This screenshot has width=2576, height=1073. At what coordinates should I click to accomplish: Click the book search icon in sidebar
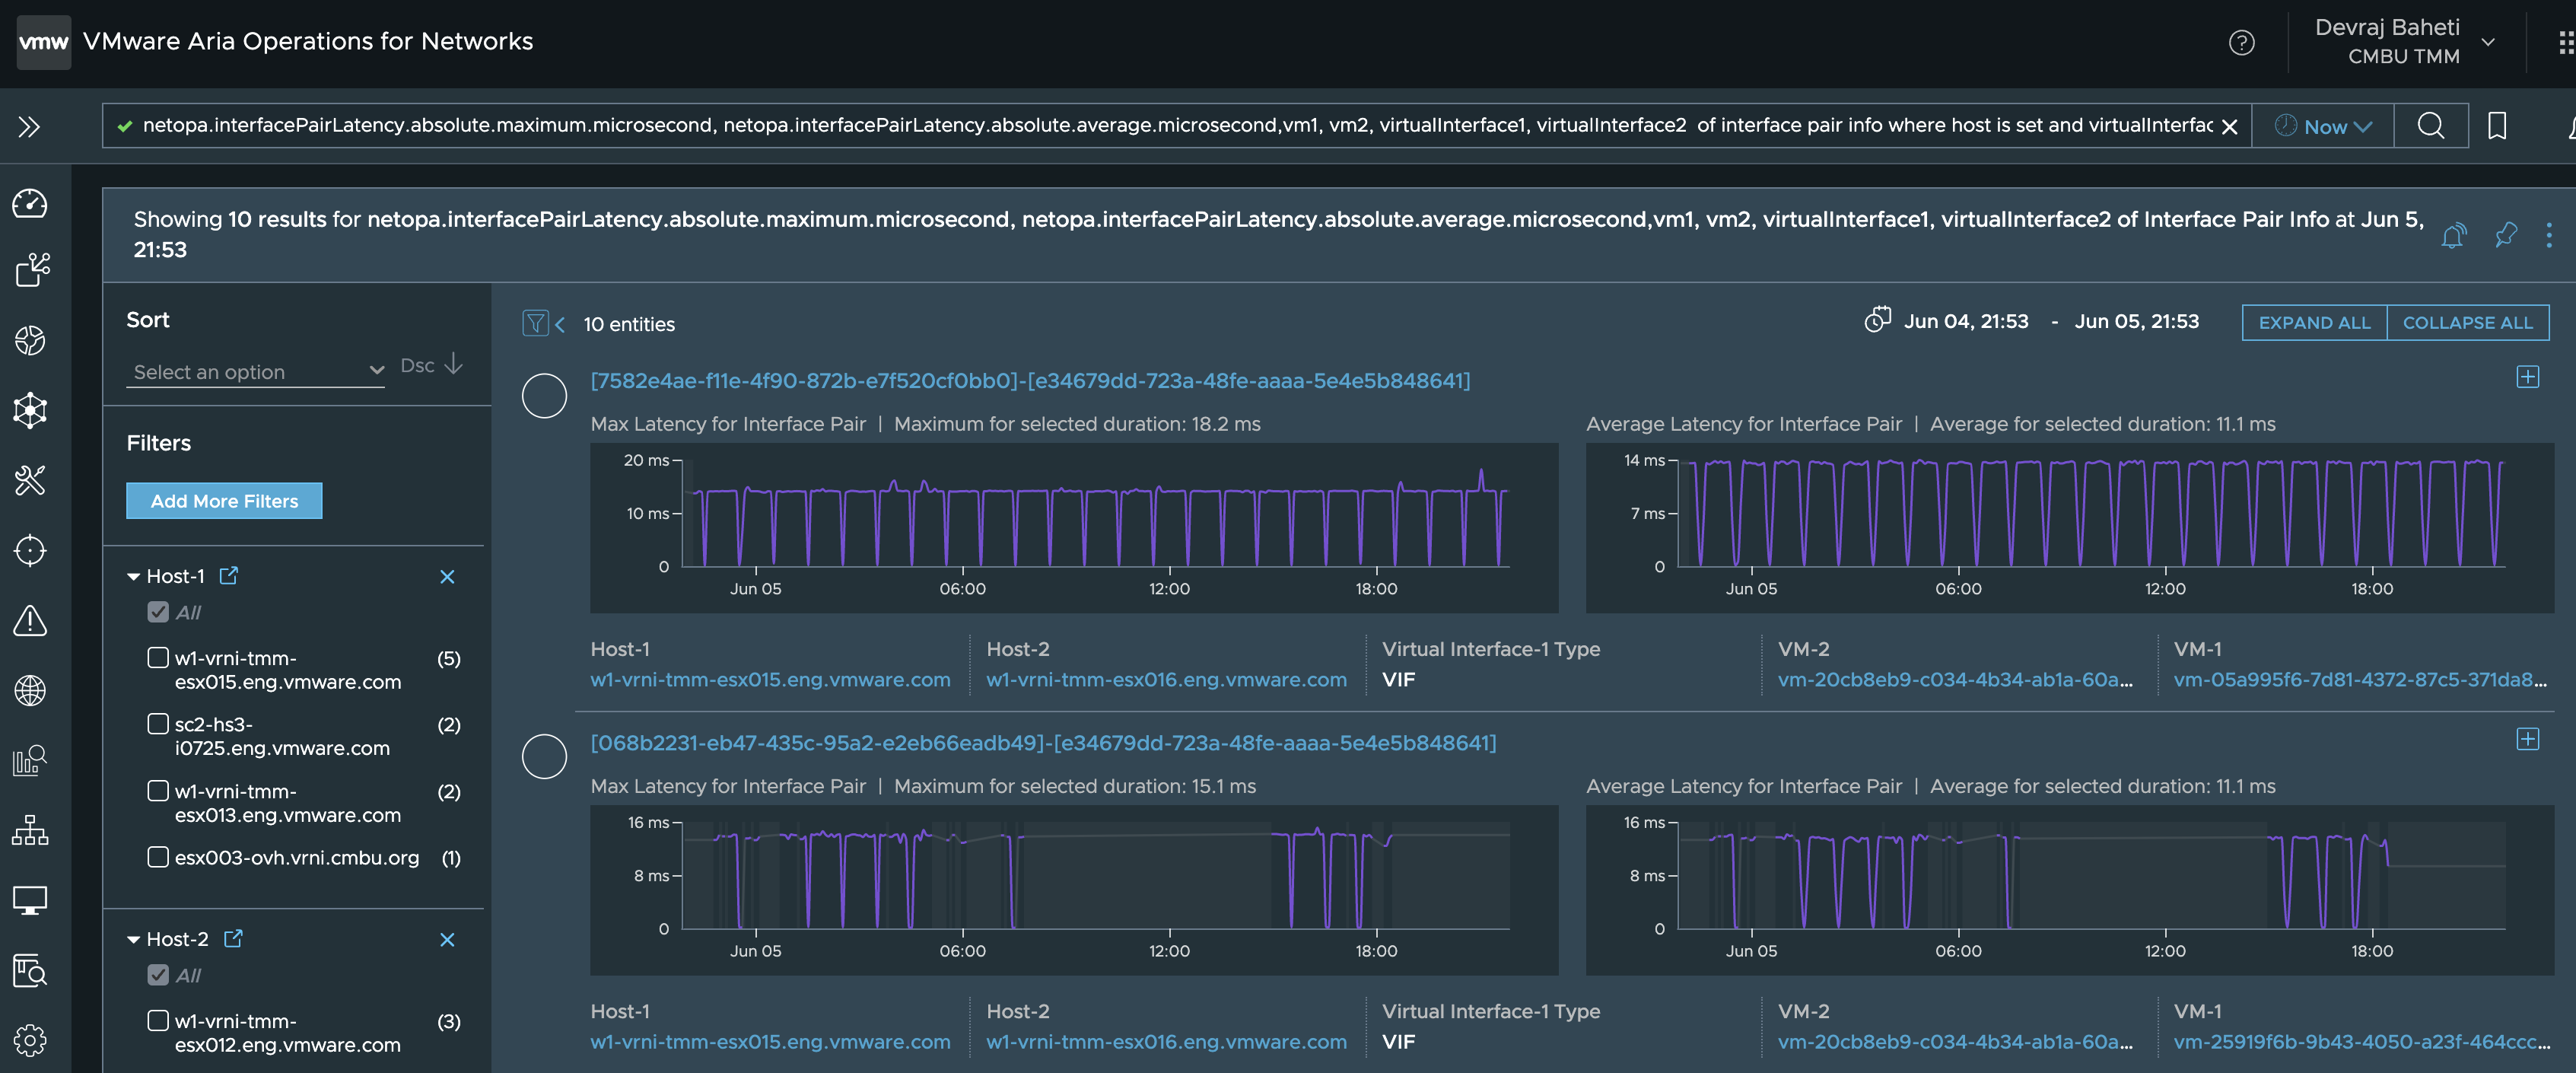tap(30, 970)
